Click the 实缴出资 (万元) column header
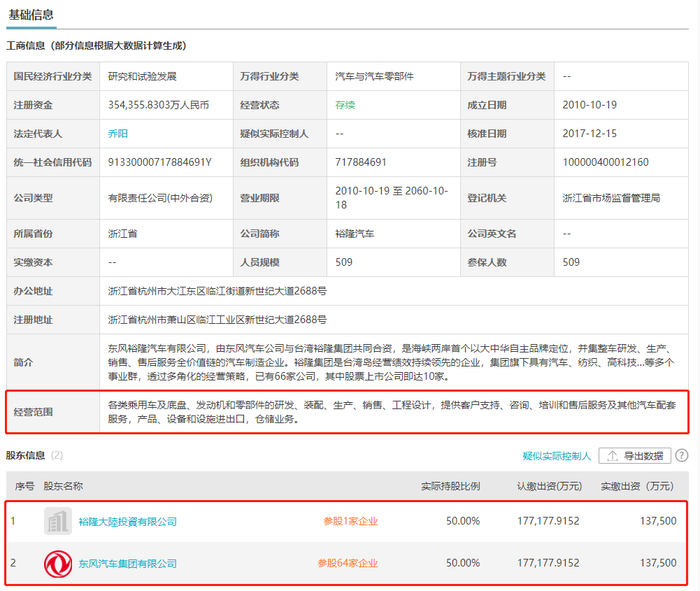700x591 pixels. tap(637, 486)
